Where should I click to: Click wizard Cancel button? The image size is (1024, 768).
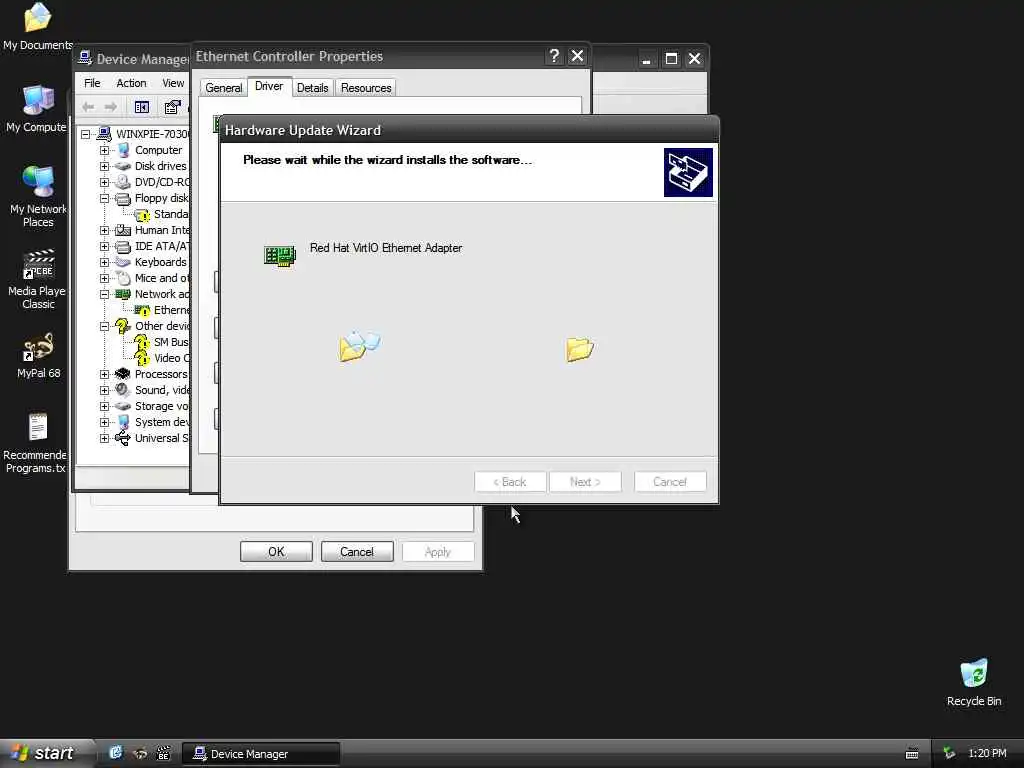click(x=670, y=482)
